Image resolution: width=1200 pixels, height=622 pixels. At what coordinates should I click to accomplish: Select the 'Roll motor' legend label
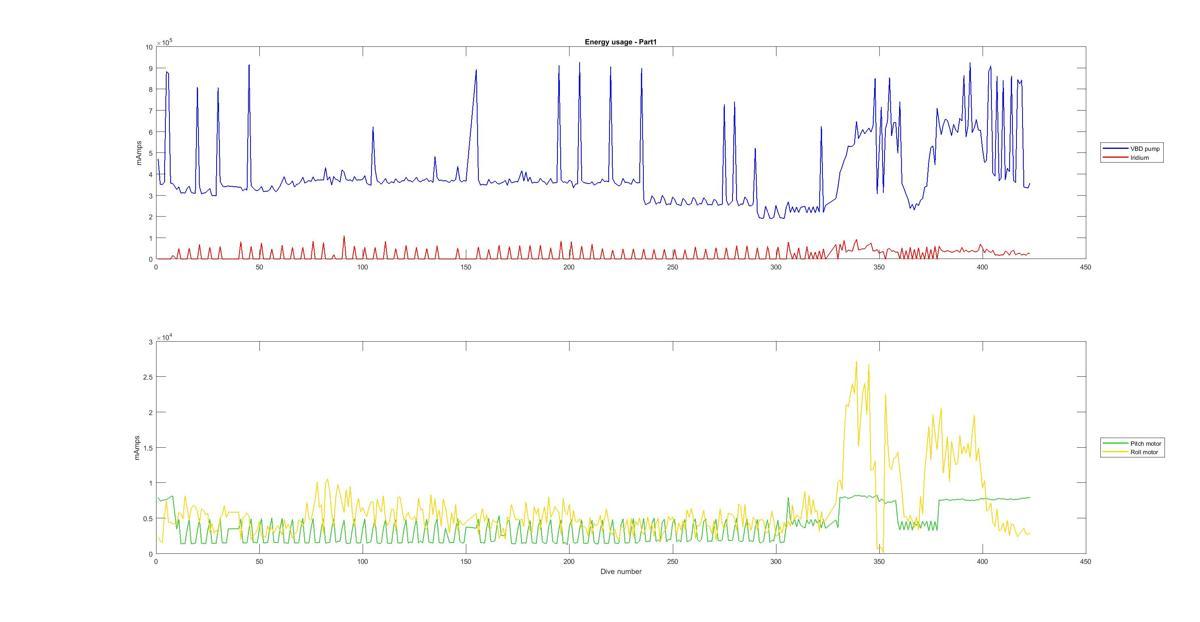click(x=1145, y=452)
